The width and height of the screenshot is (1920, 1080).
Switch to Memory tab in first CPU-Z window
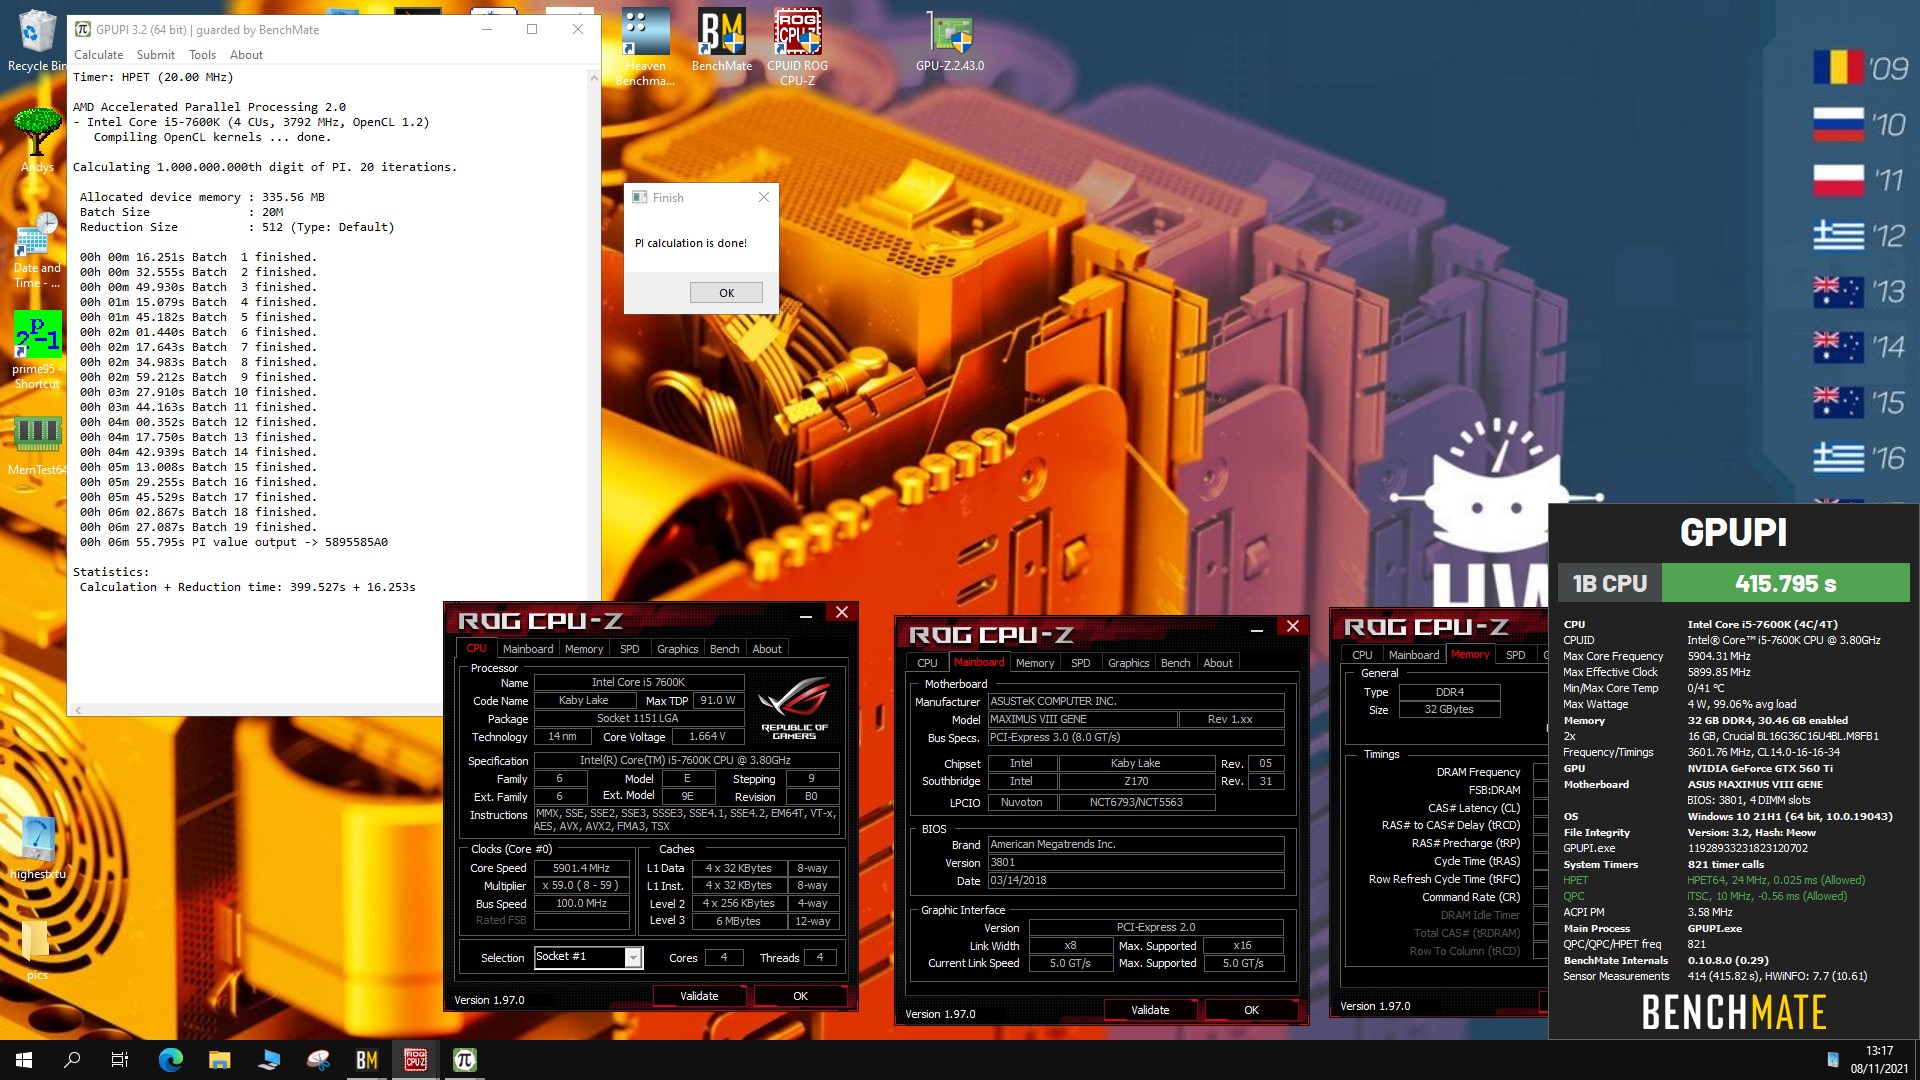(x=584, y=649)
